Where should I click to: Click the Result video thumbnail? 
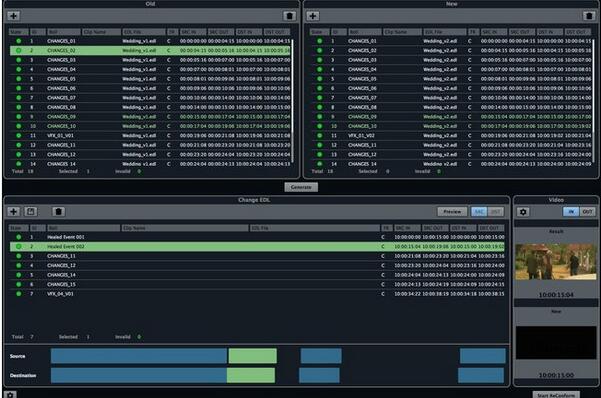(x=556, y=261)
